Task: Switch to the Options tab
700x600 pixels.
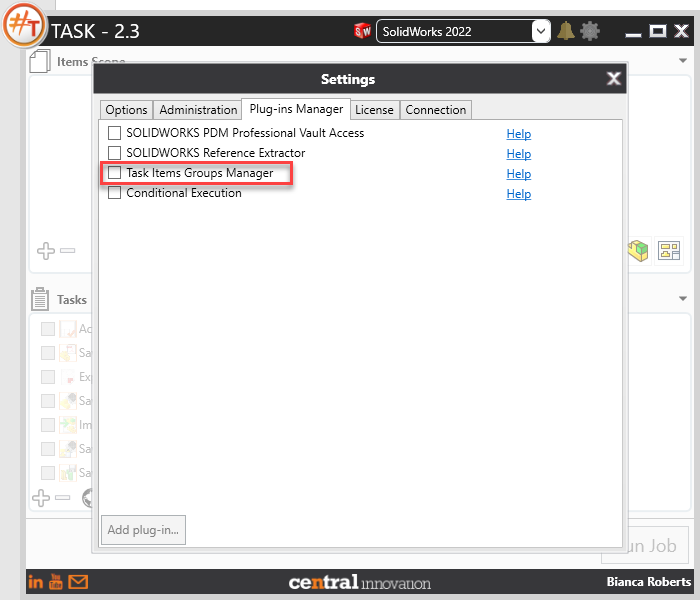Action: coord(126,110)
